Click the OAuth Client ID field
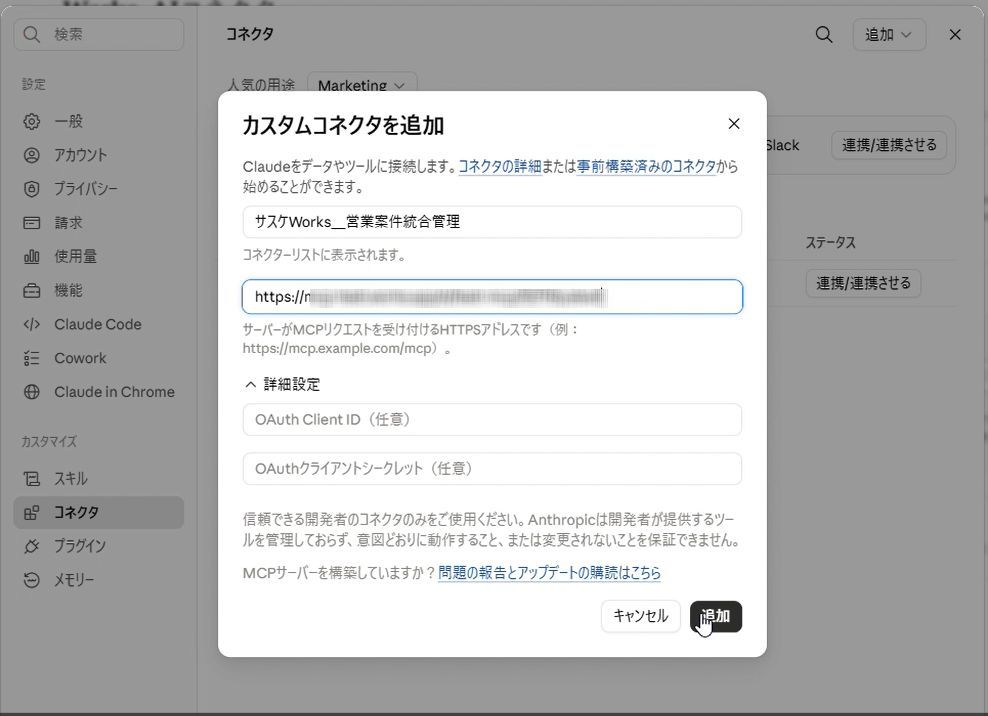 491,420
